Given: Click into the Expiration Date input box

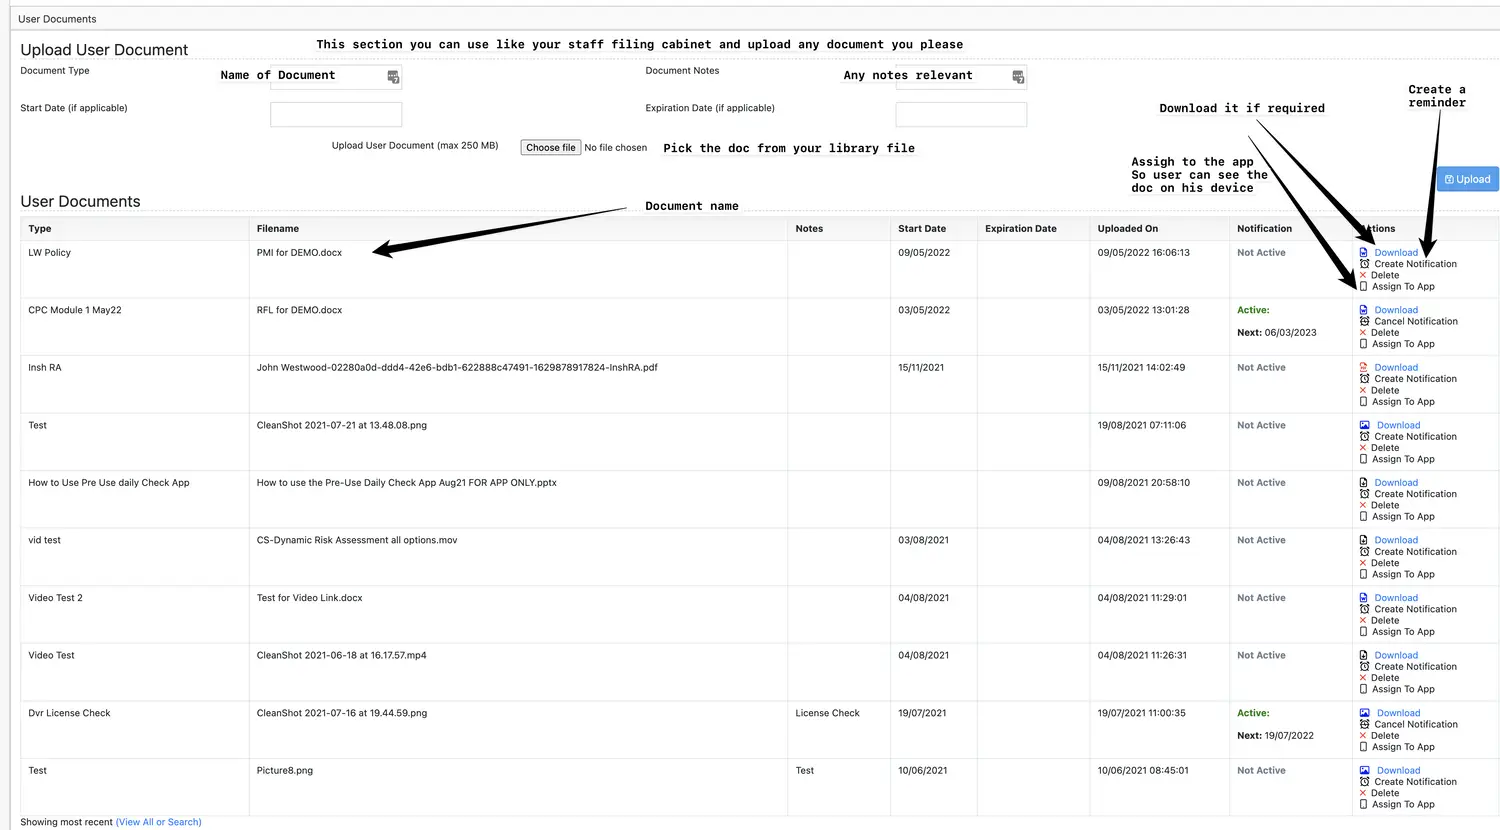Looking at the screenshot, I should pos(960,115).
